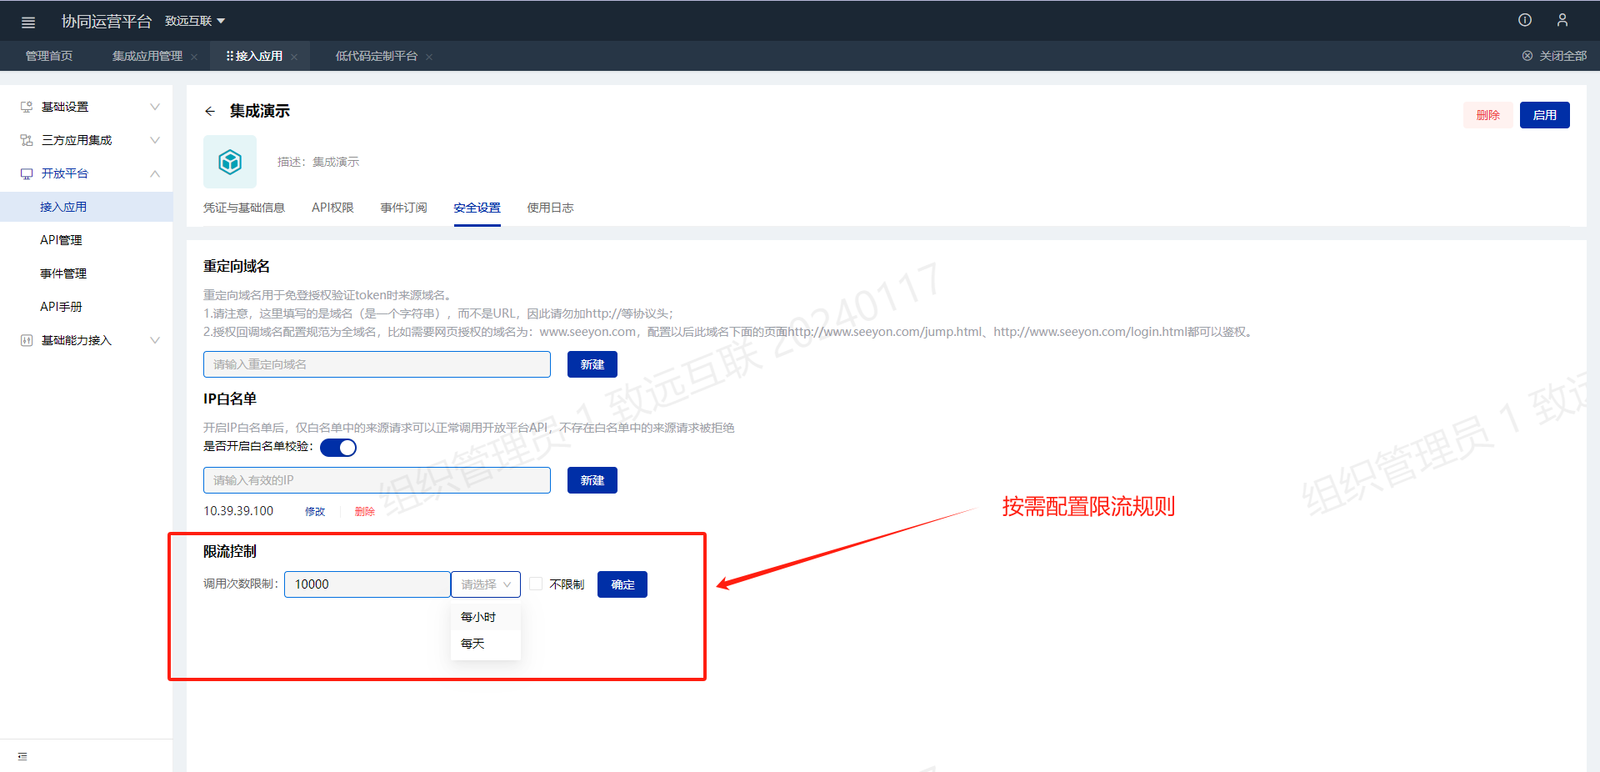Screen dimensions: 1600x772
Task: Check the 不限制 checkbox
Action: coord(536,584)
